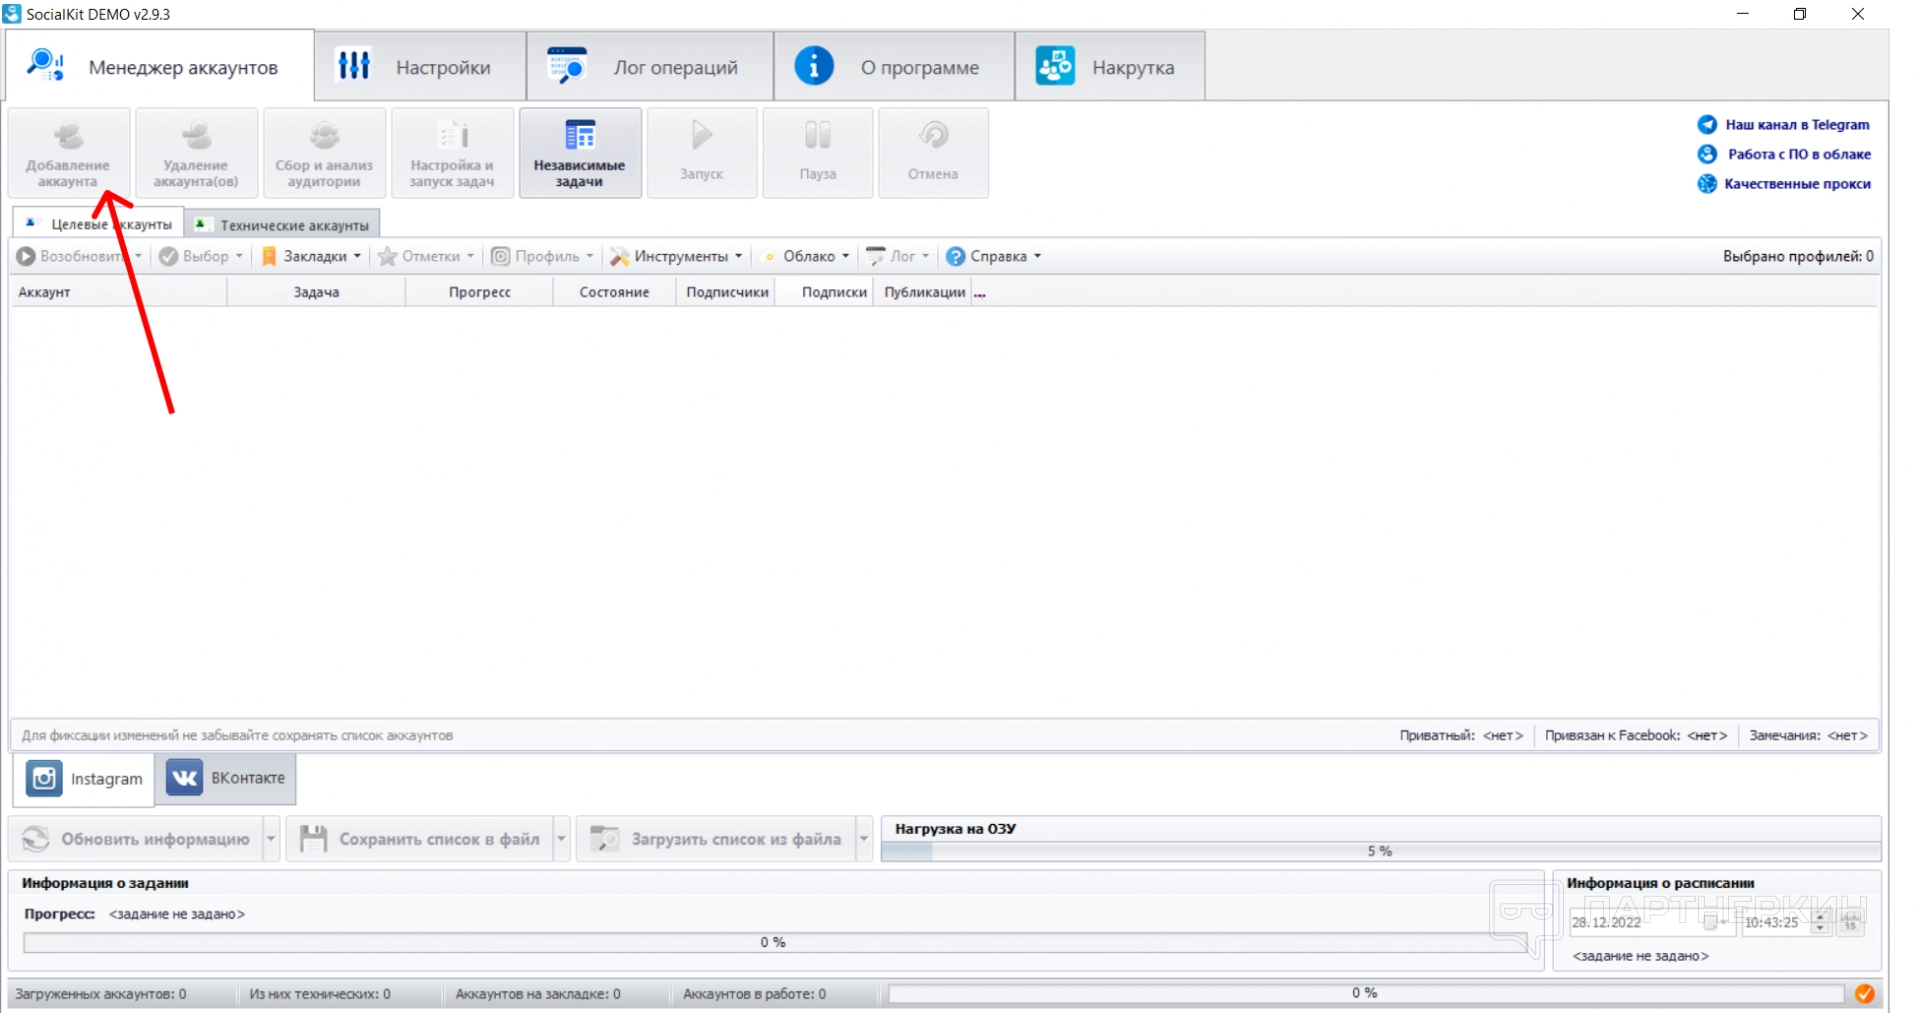The image size is (1920, 1013).
Task: Switch to ВКонтакте network
Action: 226,778
